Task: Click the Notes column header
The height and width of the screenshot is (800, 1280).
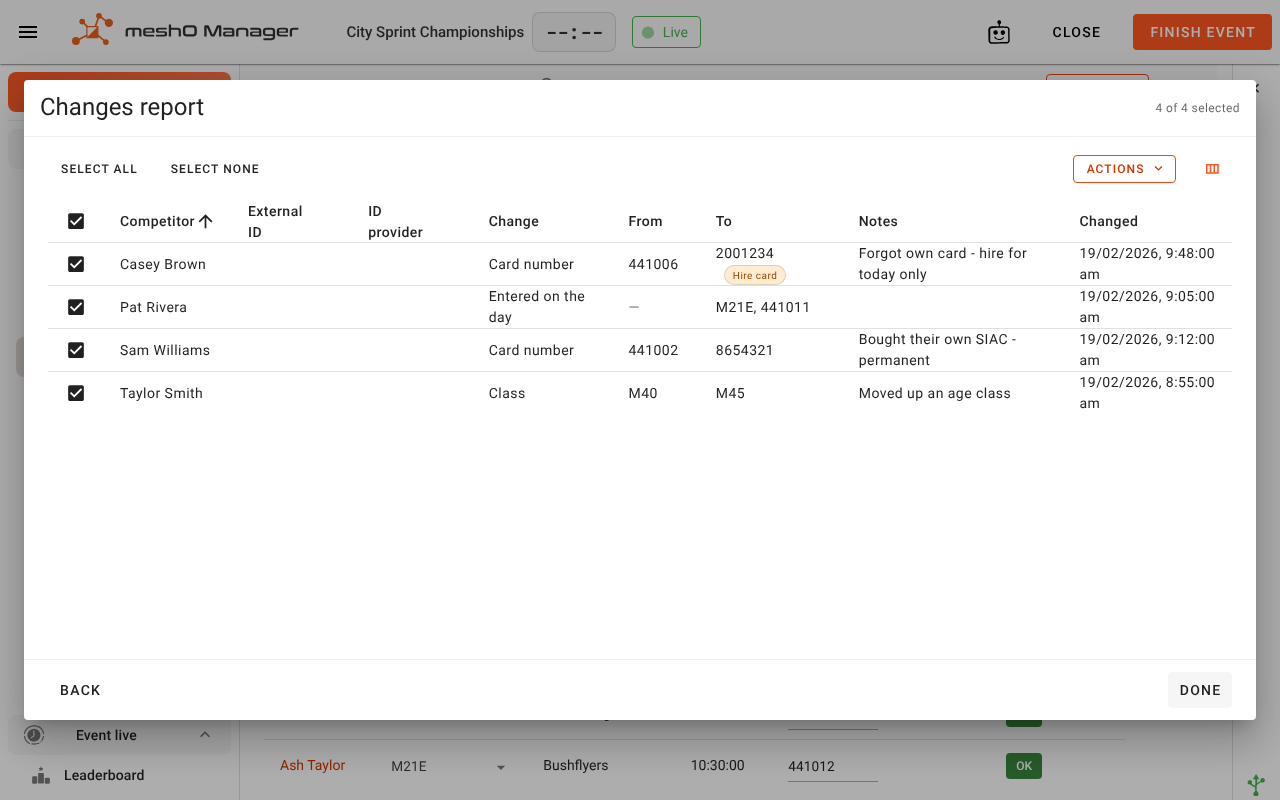Action: [878, 221]
